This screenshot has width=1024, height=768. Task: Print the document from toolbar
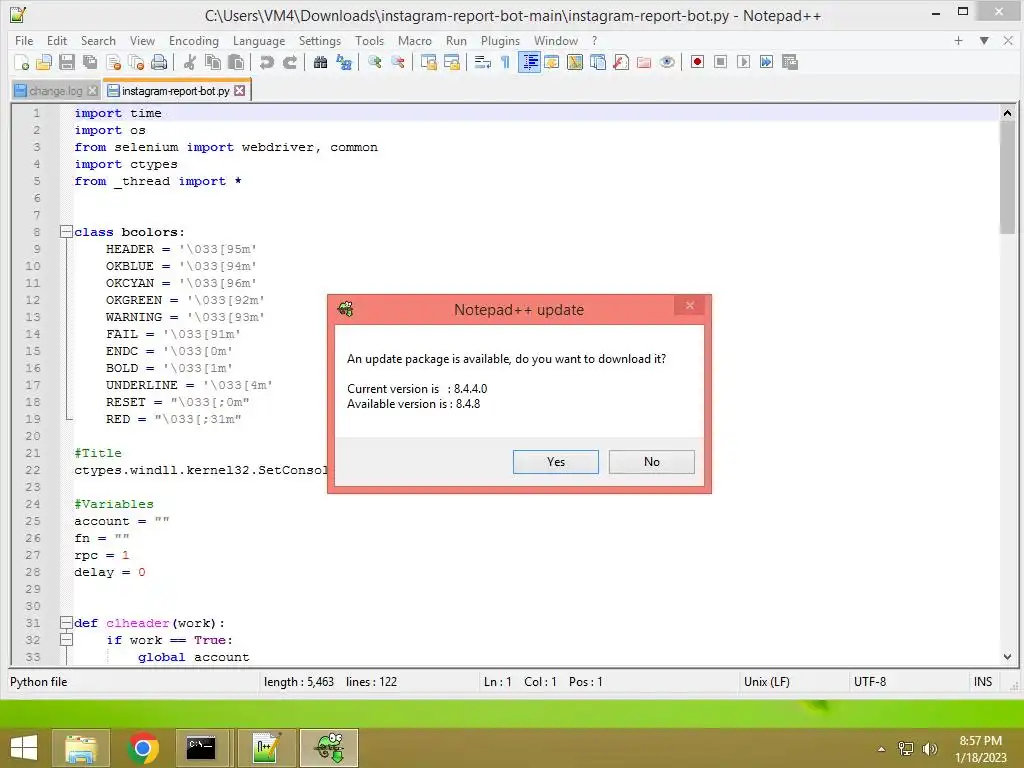[x=159, y=62]
